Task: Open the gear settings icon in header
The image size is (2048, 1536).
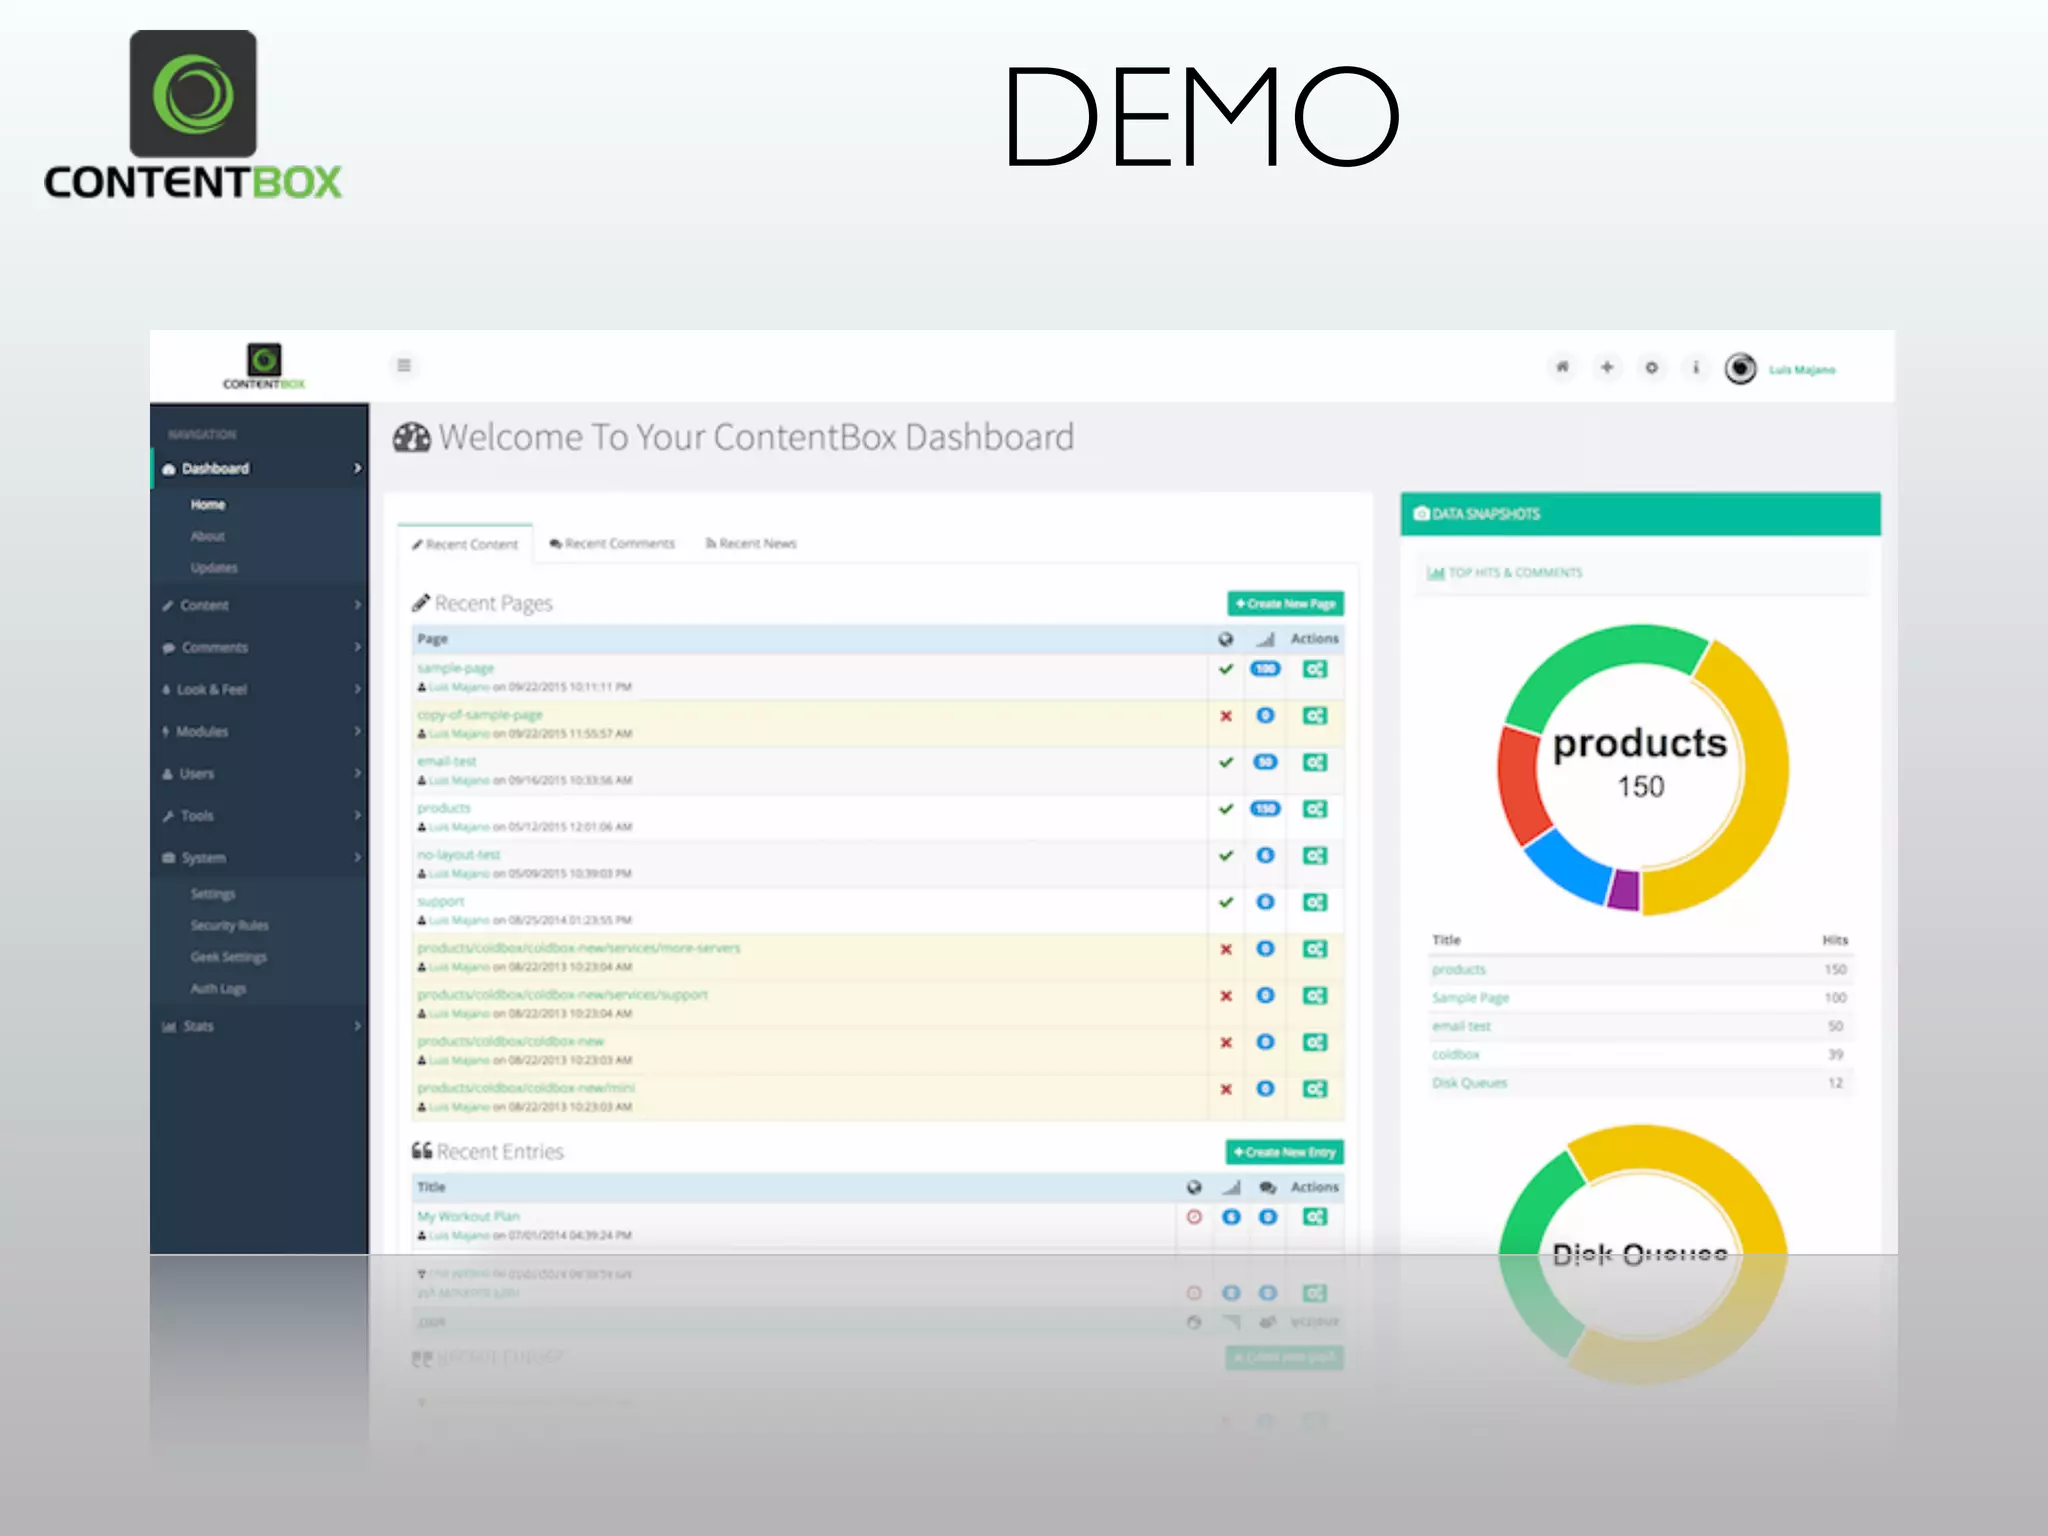Action: (x=1652, y=367)
